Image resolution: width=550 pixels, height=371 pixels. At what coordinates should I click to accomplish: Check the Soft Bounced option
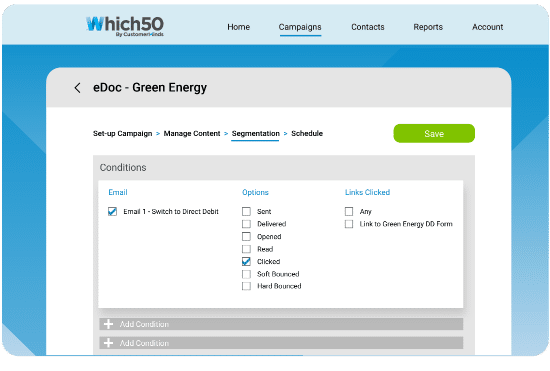tap(246, 274)
